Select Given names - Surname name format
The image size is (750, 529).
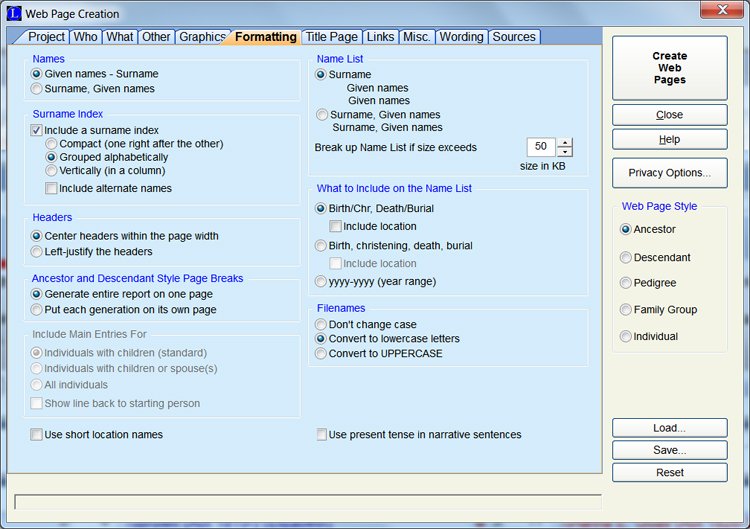click(x=94, y=74)
